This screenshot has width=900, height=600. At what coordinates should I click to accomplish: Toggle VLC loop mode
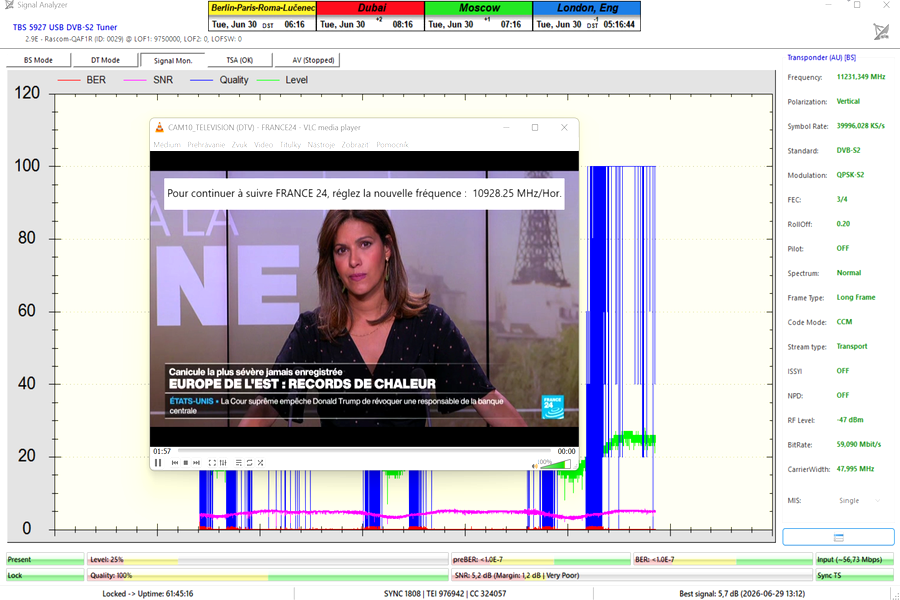250,463
